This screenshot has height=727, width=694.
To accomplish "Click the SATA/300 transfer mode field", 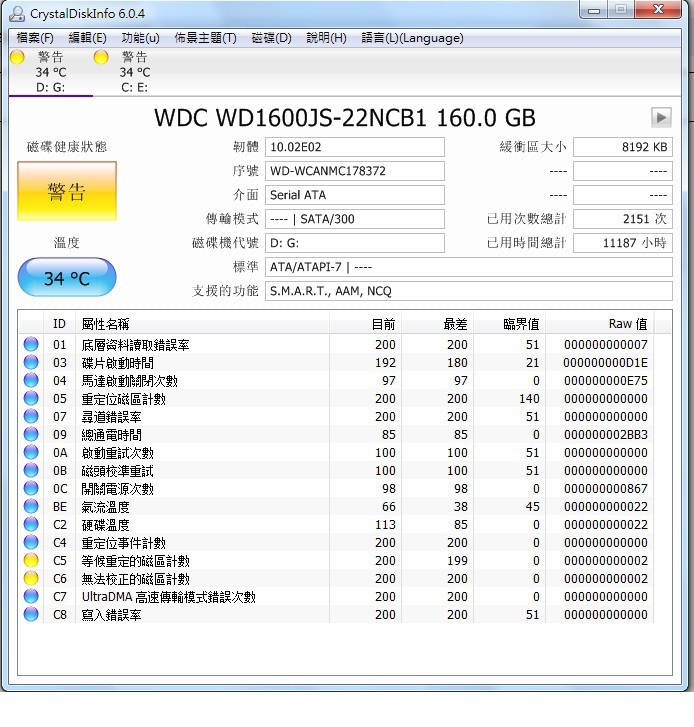I will pos(355,219).
